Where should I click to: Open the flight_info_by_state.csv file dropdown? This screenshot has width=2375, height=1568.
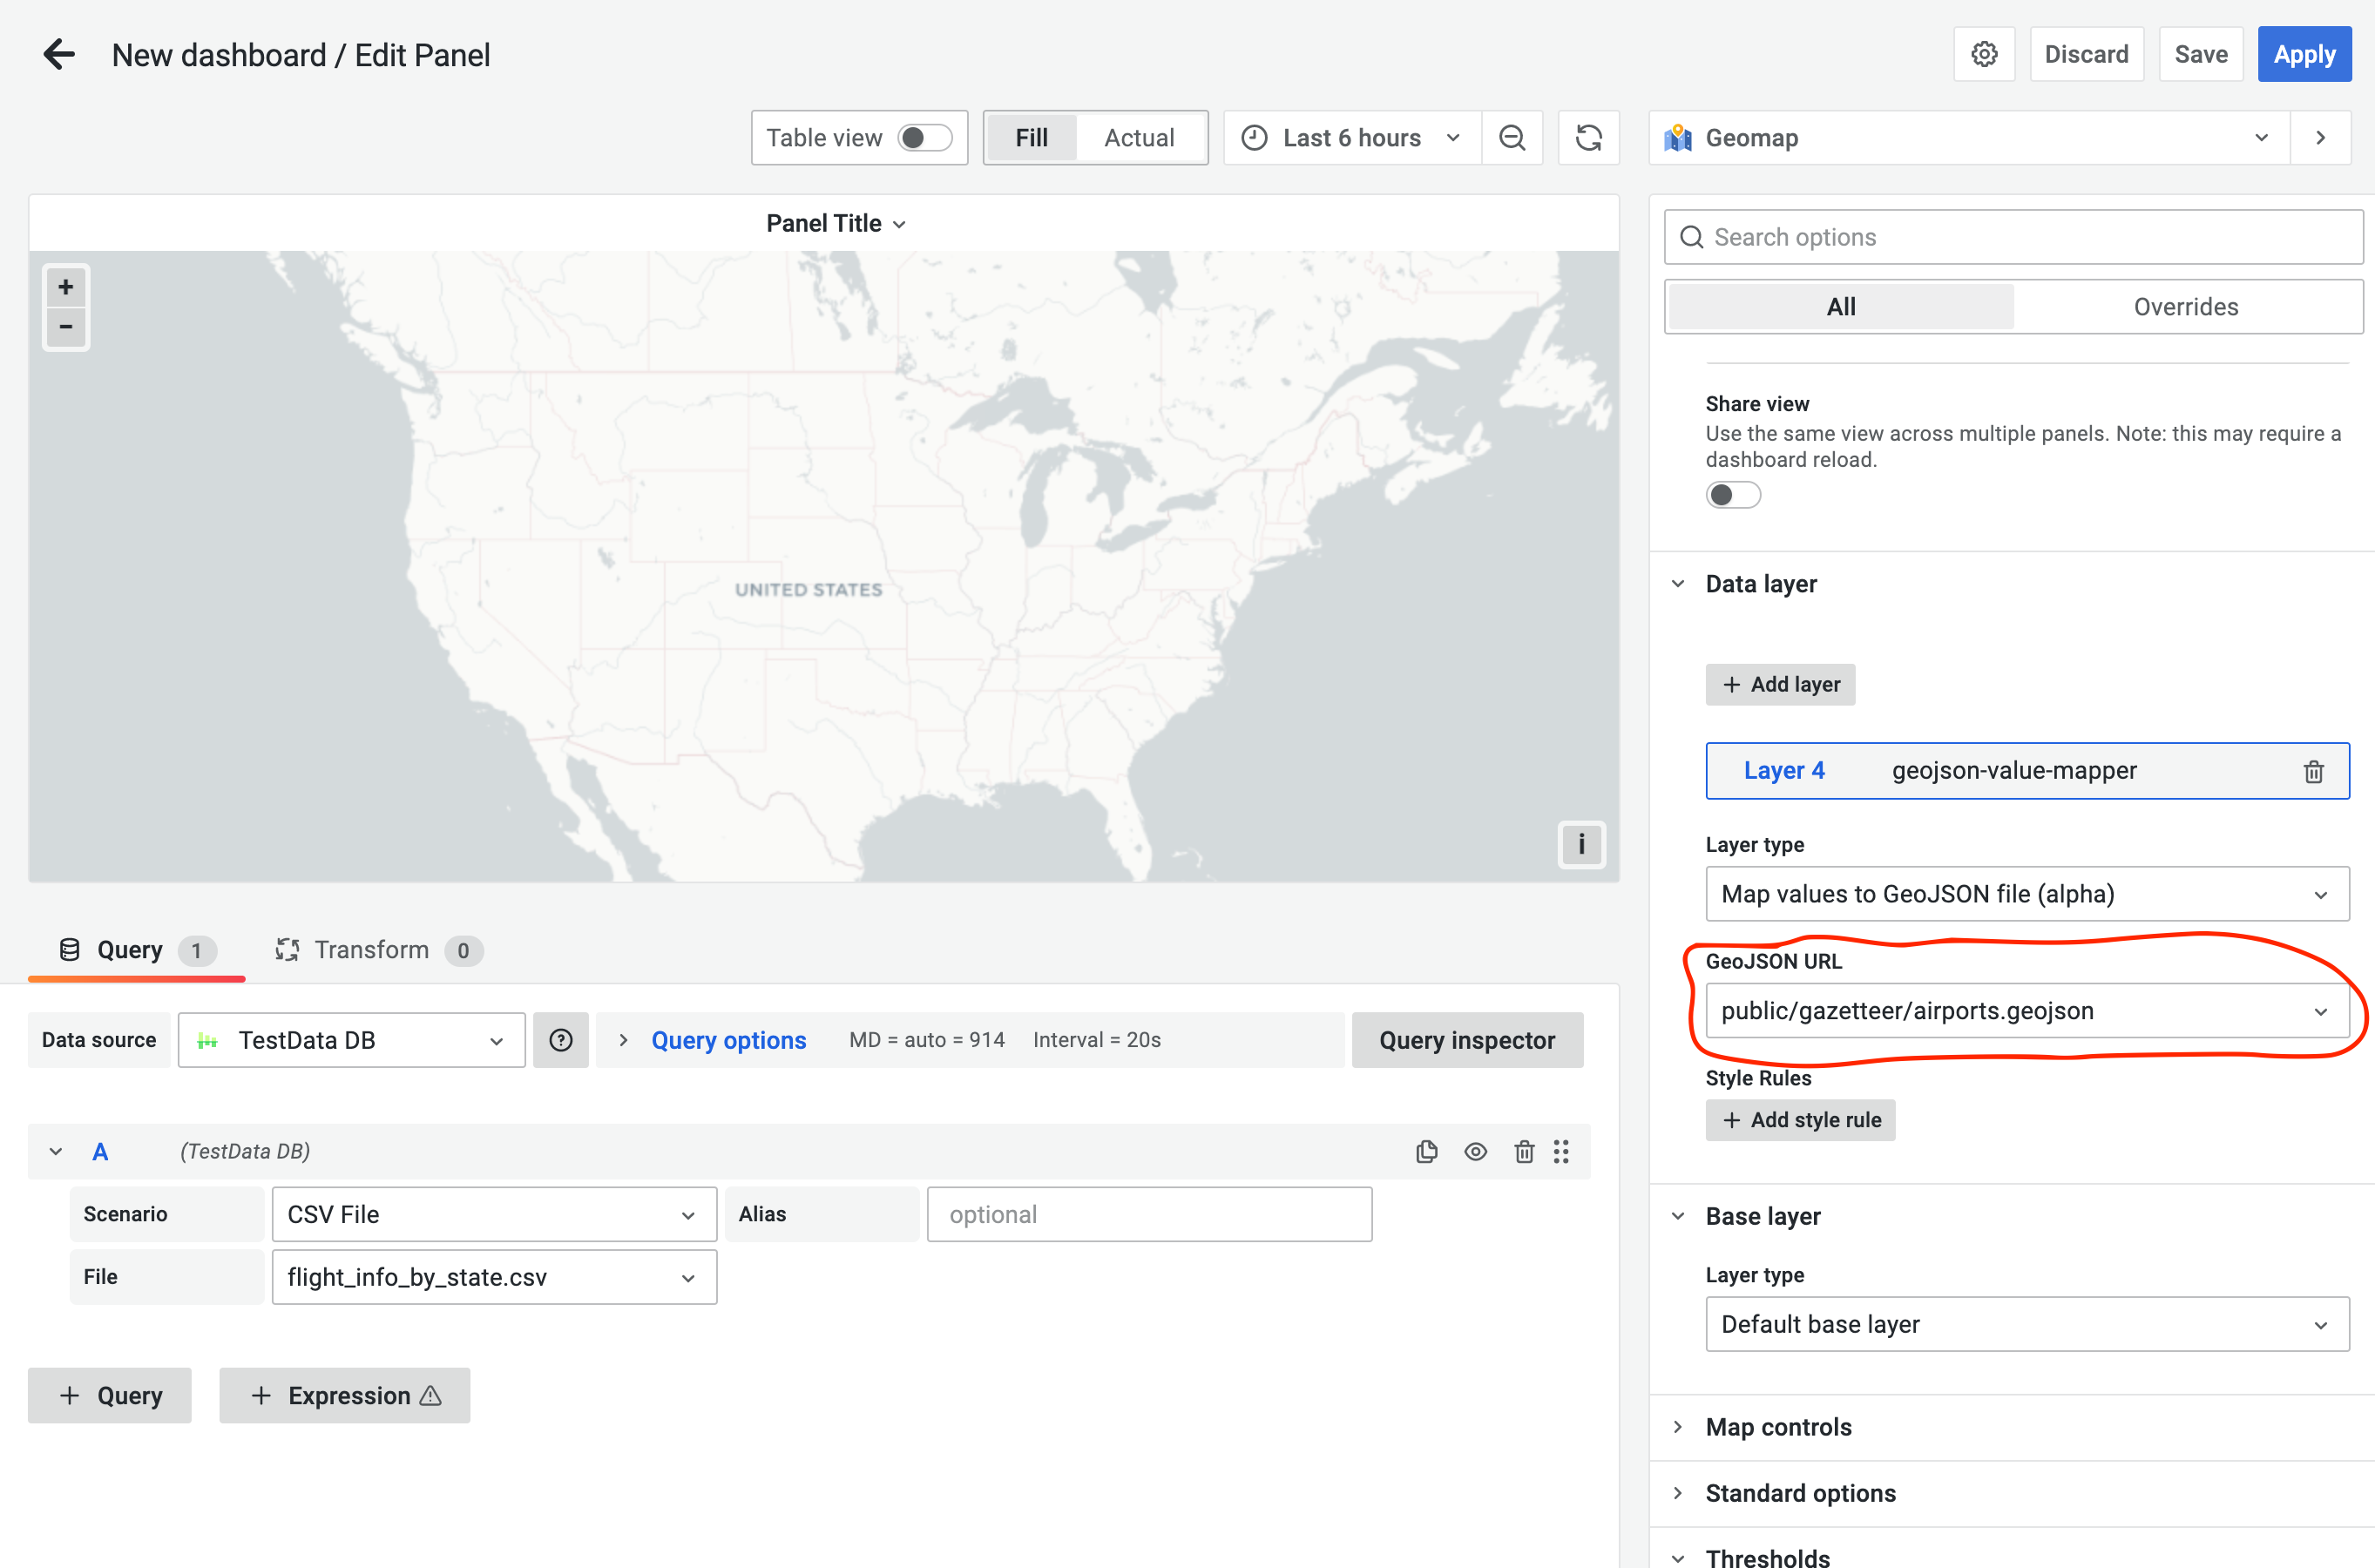click(688, 1277)
